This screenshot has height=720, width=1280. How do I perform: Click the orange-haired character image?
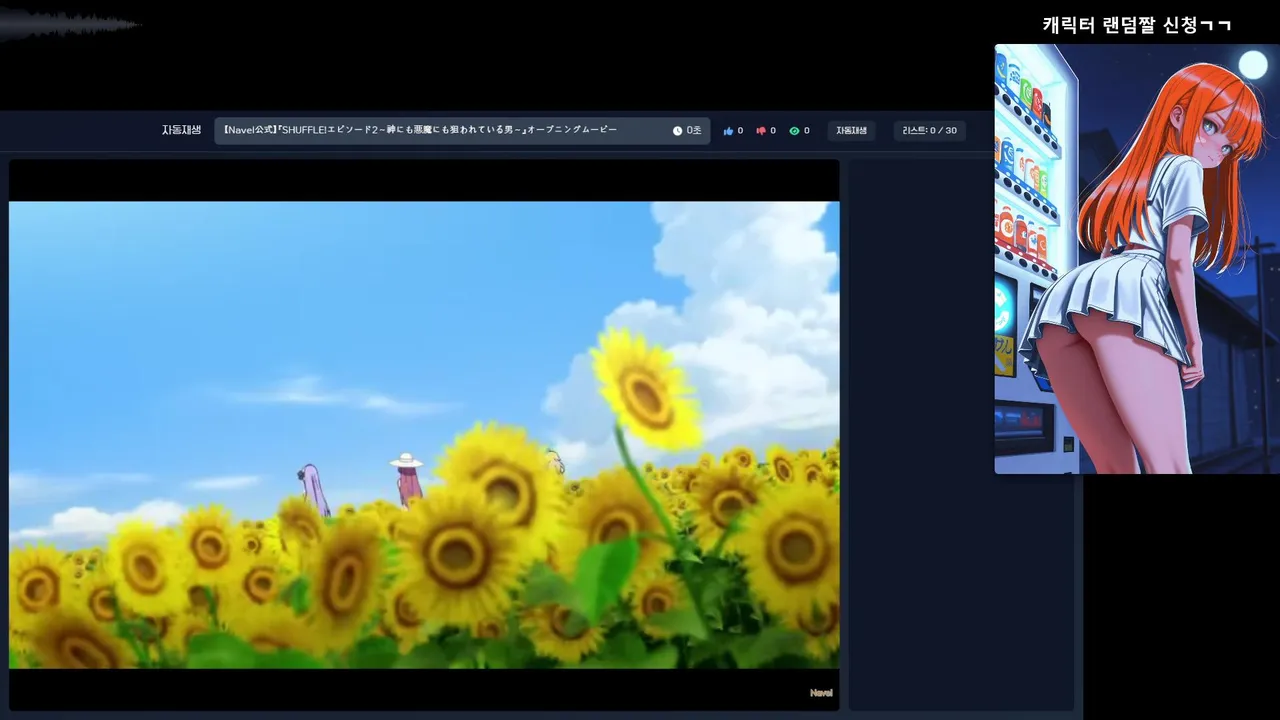point(1137,259)
